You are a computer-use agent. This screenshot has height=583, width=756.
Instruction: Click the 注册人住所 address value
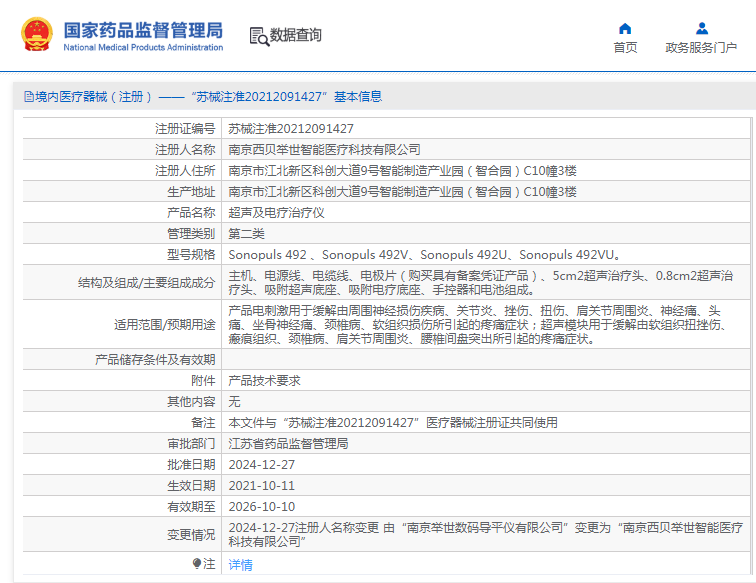pos(402,171)
